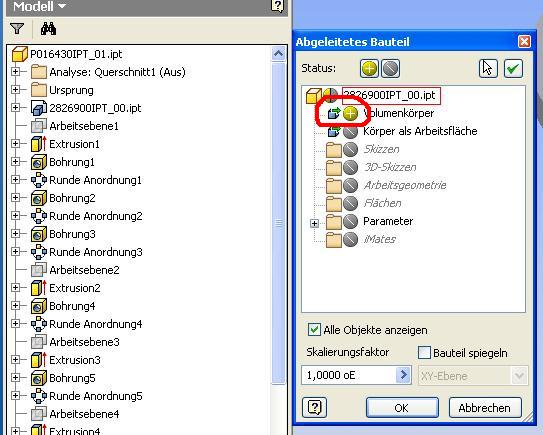Screen dimensions: 543x435
Task: Toggle exclude status icon beside Parameter
Action: (350, 221)
